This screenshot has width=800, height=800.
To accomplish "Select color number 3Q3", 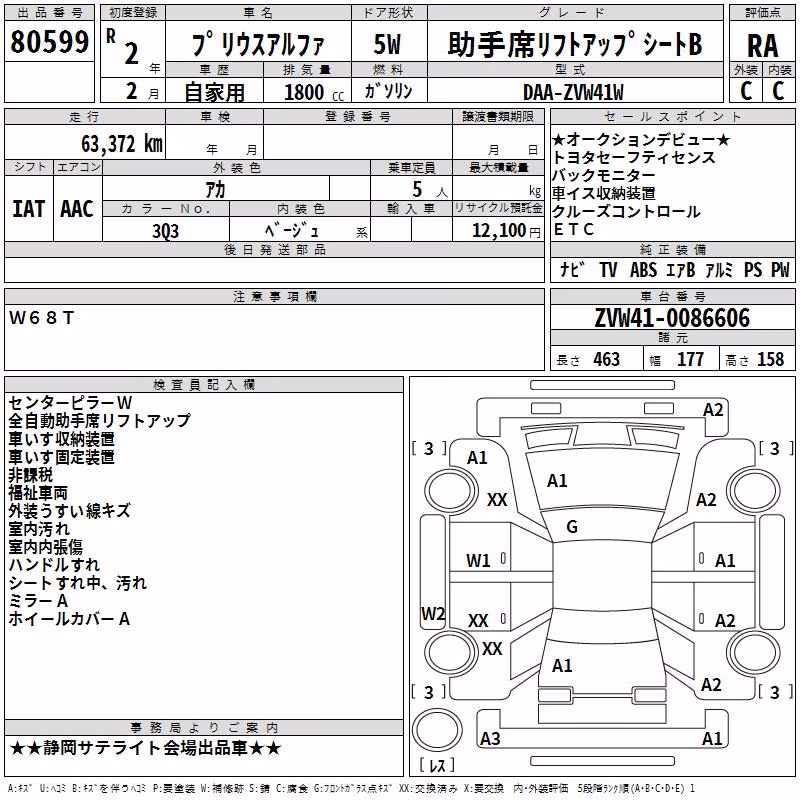I will pyautogui.click(x=165, y=231).
